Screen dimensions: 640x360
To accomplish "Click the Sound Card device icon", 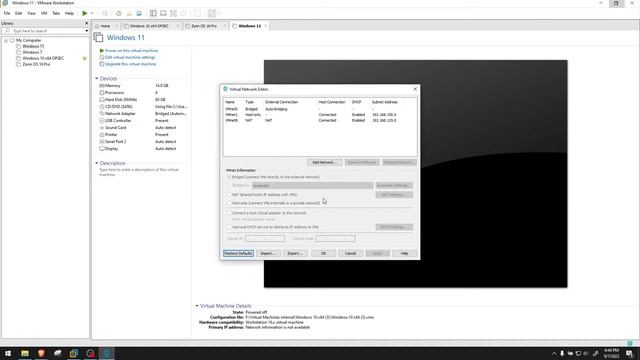I will [x=102, y=128].
